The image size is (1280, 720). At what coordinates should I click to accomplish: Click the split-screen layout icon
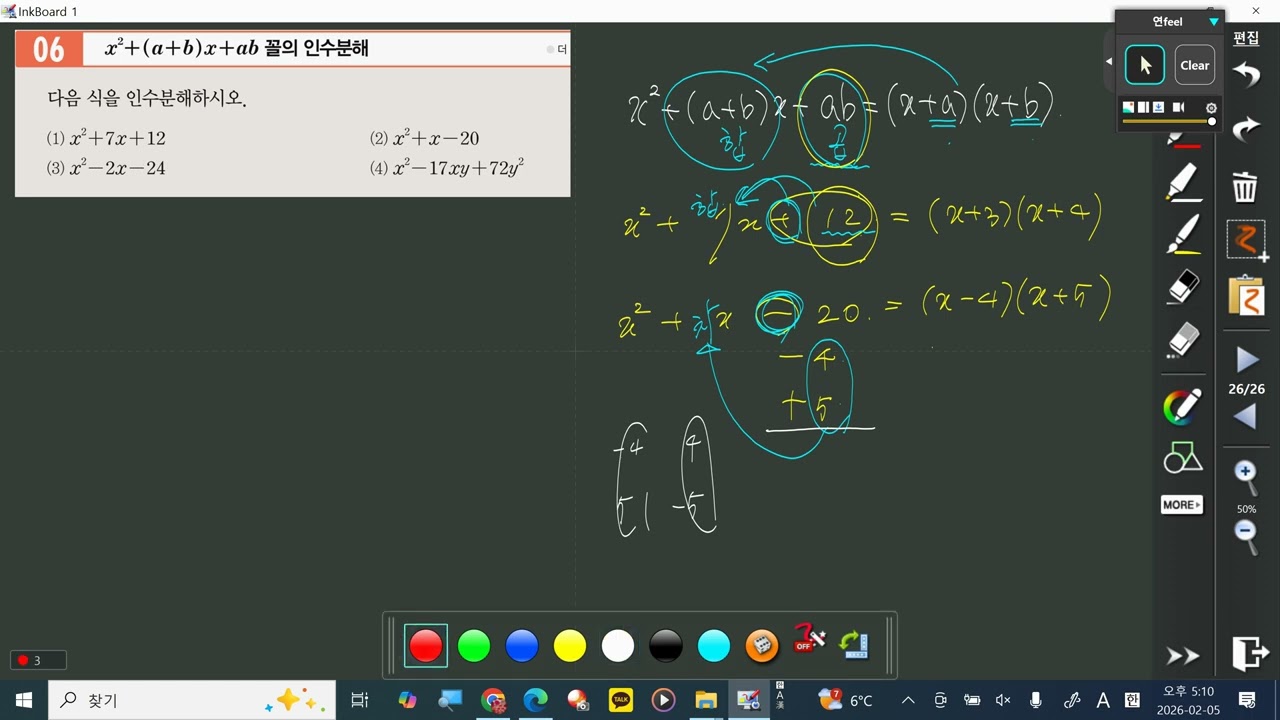[1143, 107]
